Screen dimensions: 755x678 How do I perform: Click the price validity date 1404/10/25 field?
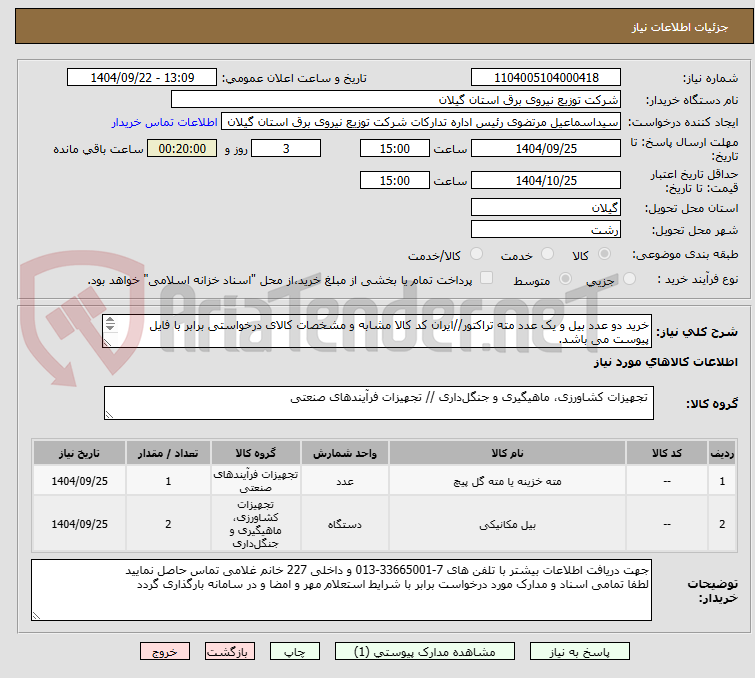click(546, 181)
